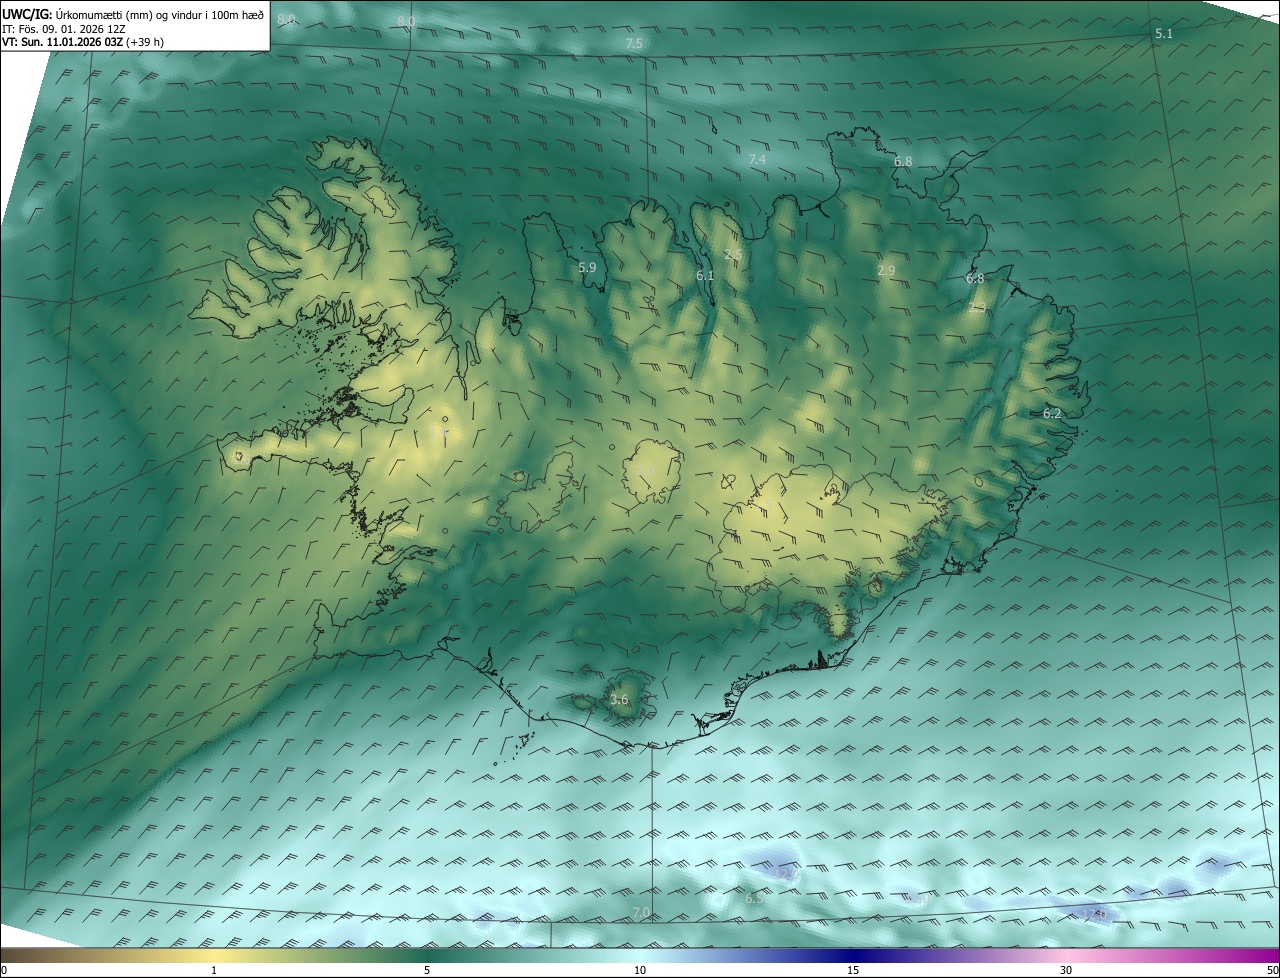
Task: Click the 6.1 value label on the map
Action: (x=705, y=276)
